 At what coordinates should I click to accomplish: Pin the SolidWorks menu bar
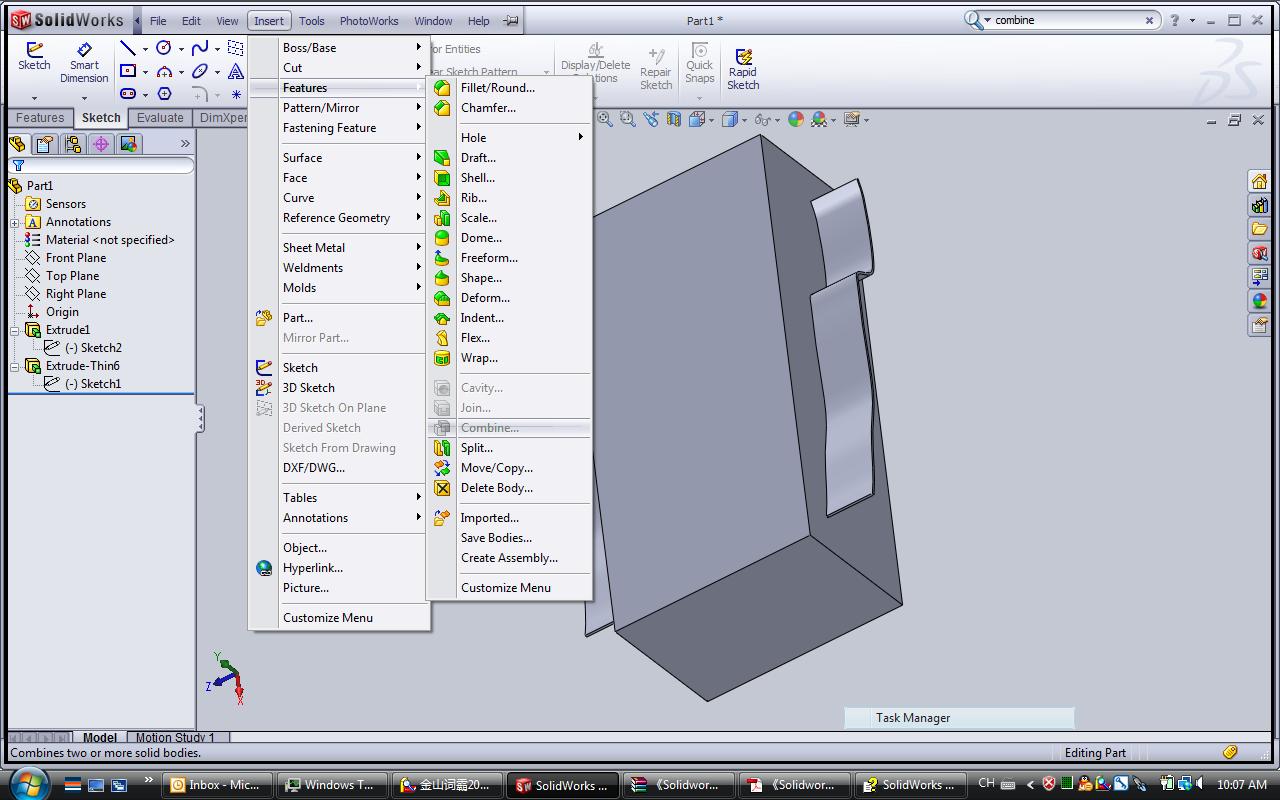(x=511, y=20)
